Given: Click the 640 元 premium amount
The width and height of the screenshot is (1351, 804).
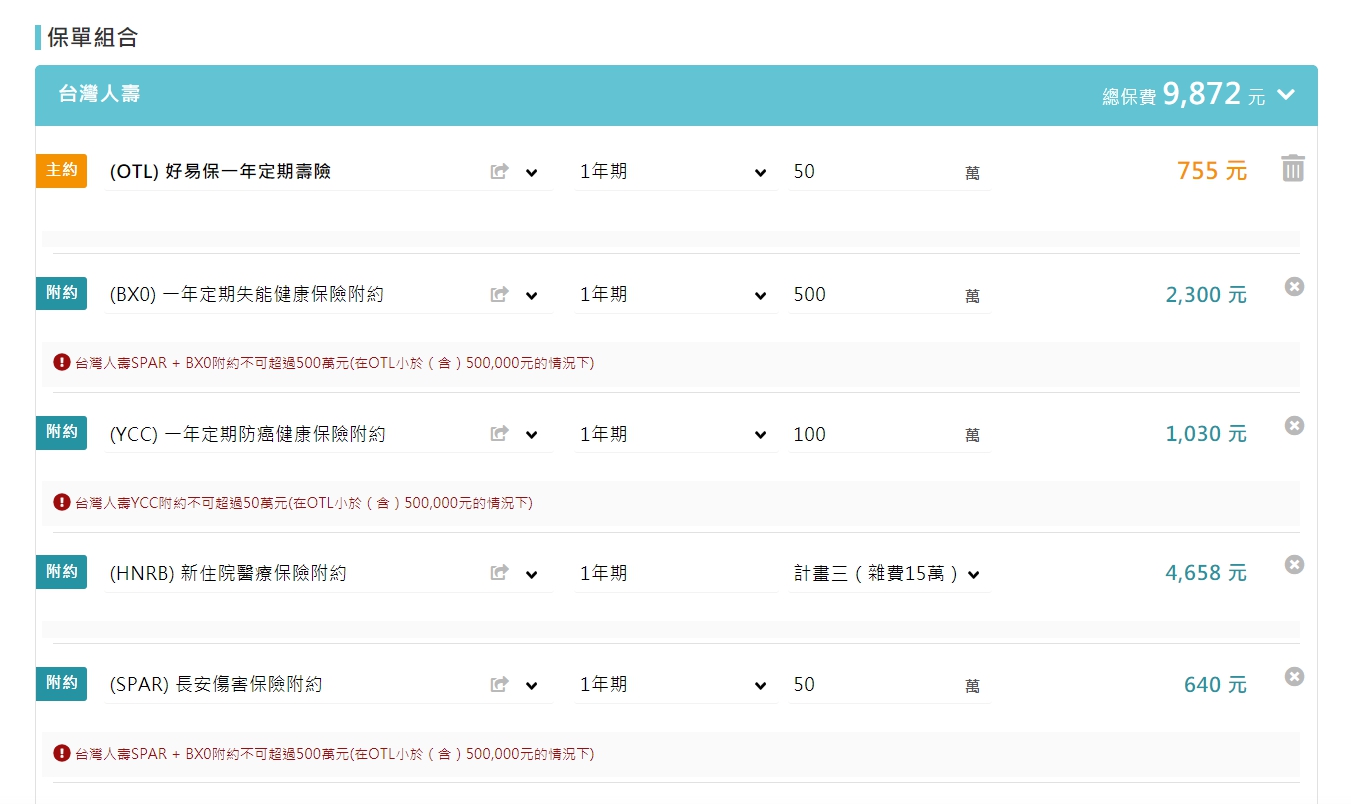Looking at the screenshot, I should coord(1215,685).
